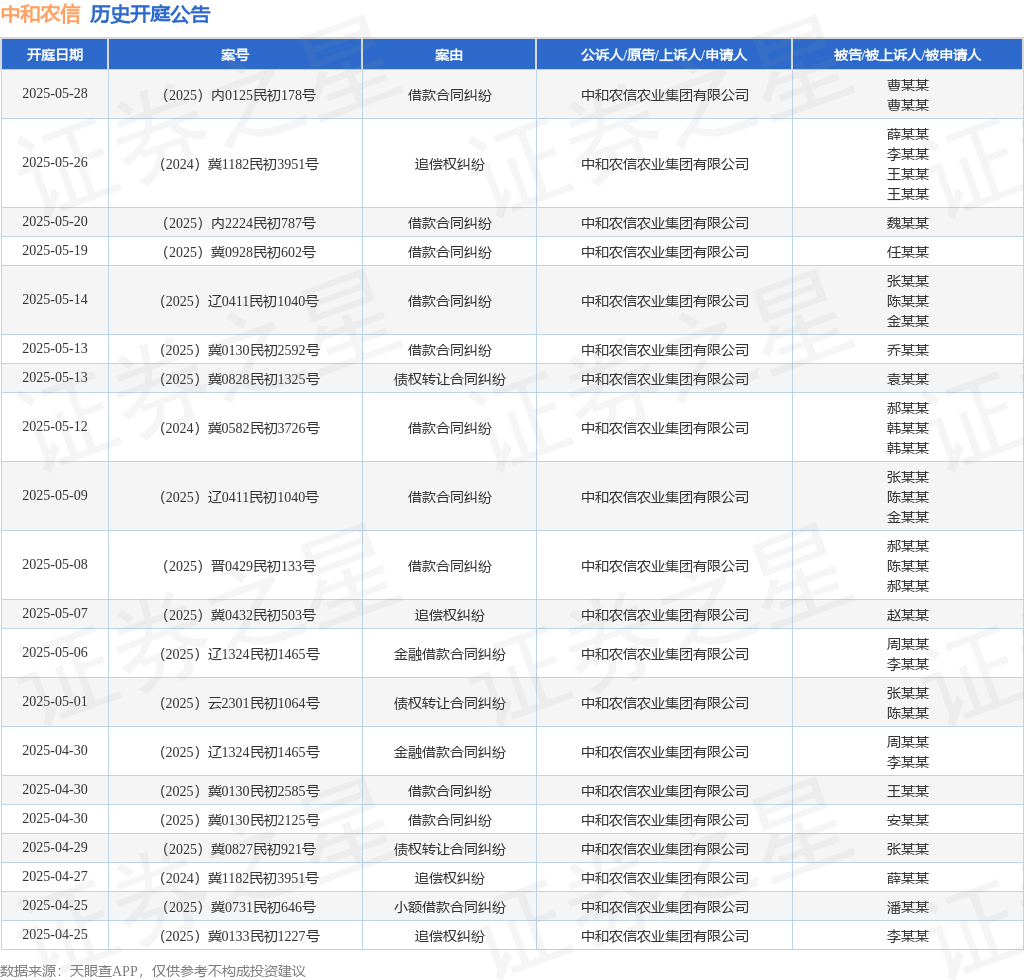Click case number (2025)内0125民初178号
Viewport: 1024px width, 980px height.
239,95
